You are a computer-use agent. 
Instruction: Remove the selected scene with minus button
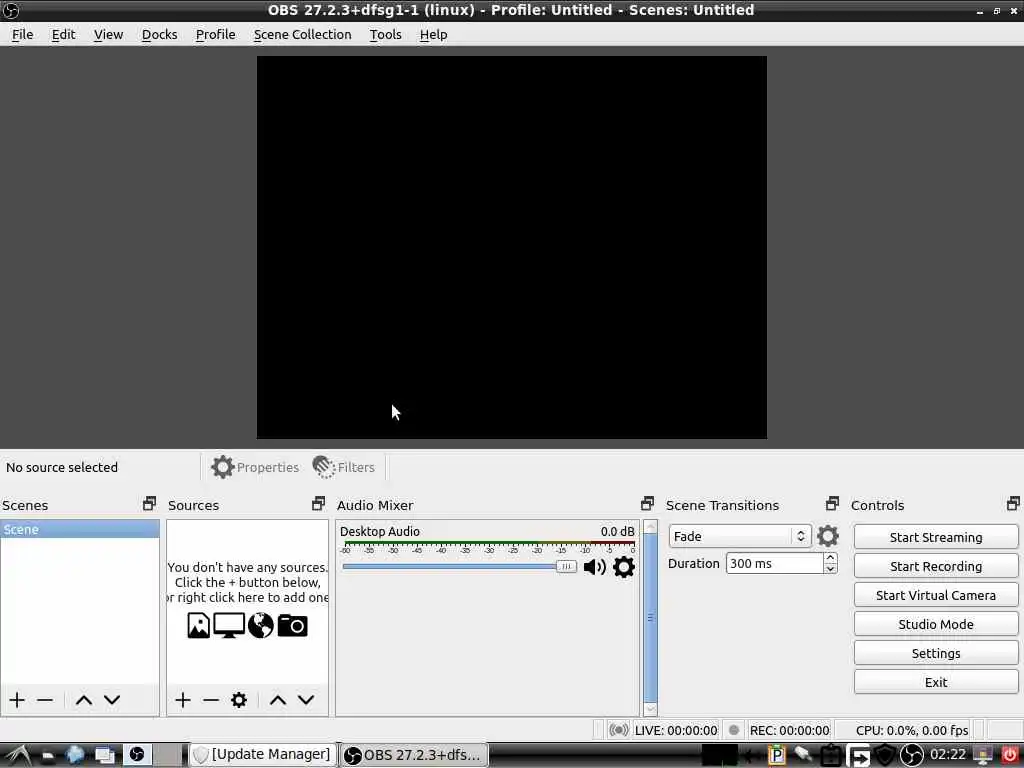[45, 700]
